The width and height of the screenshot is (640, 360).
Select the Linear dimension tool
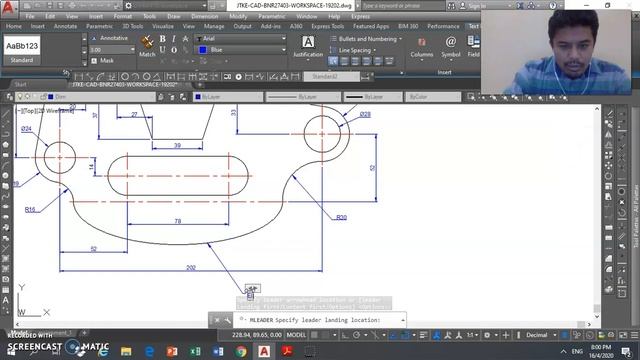[x=78, y=76]
